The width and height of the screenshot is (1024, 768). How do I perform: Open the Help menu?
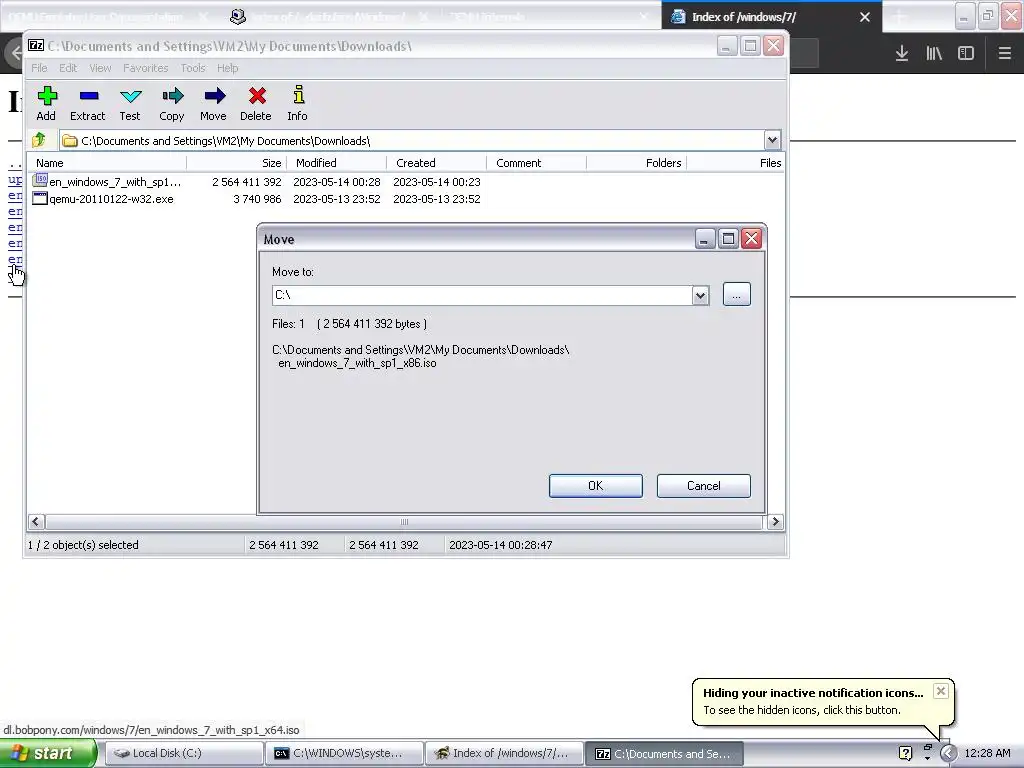(x=227, y=68)
